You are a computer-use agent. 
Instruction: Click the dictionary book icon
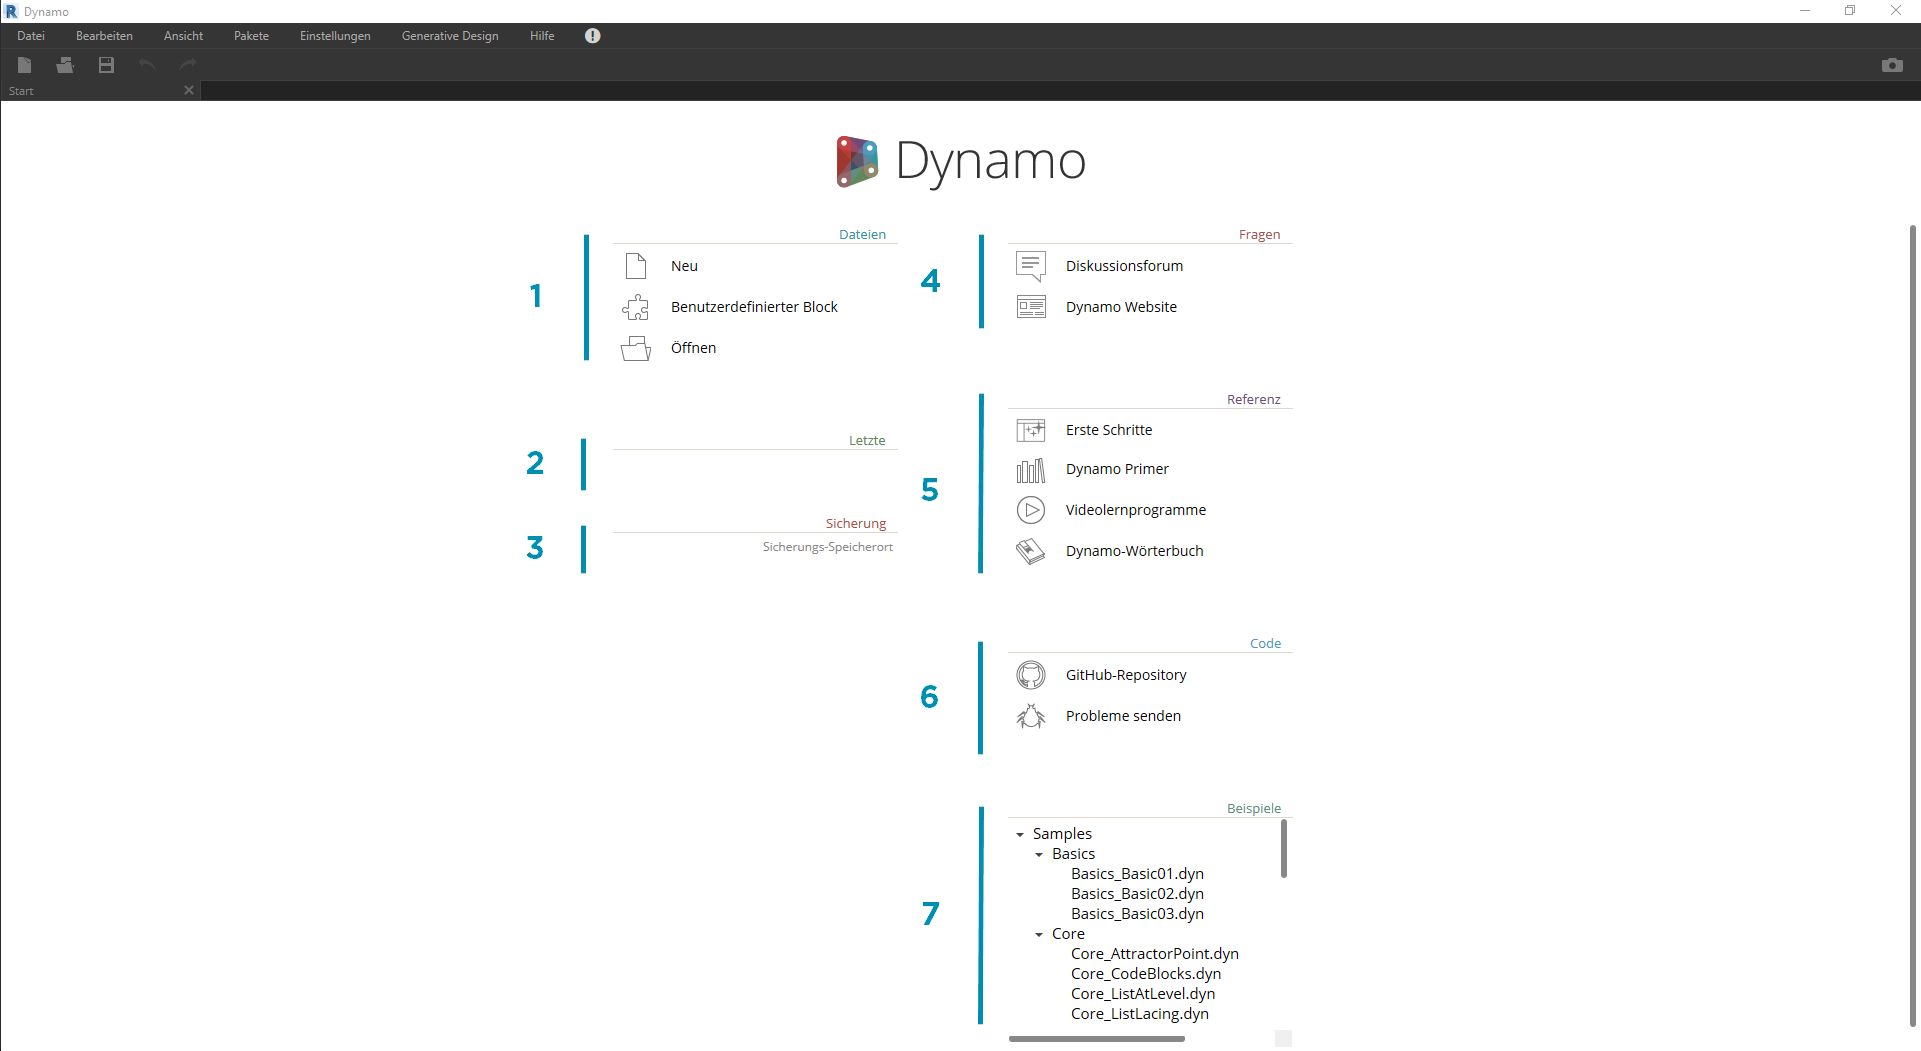pos(1031,551)
